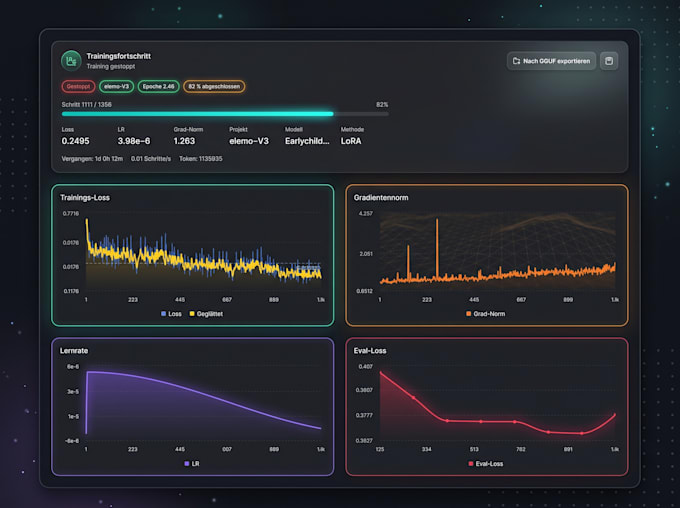Toggle the purple LR legend entry
The width and height of the screenshot is (680, 508).
pos(192,464)
